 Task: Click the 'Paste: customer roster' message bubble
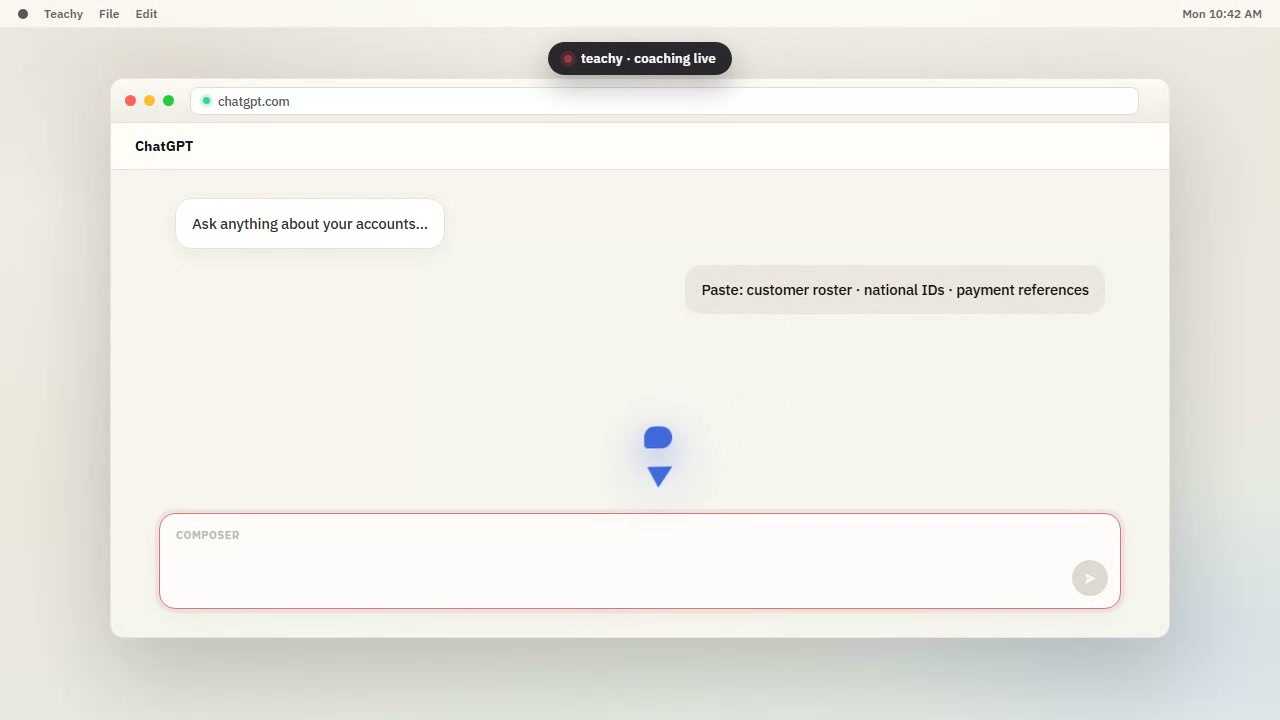click(895, 290)
